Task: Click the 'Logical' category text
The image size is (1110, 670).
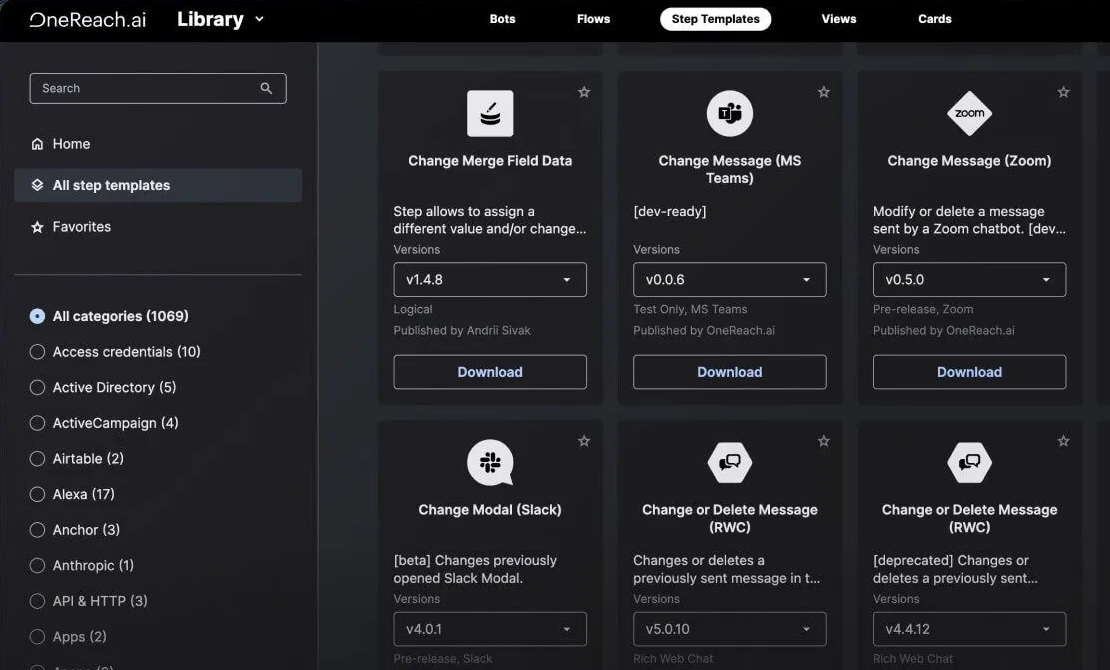Action: pos(413,310)
